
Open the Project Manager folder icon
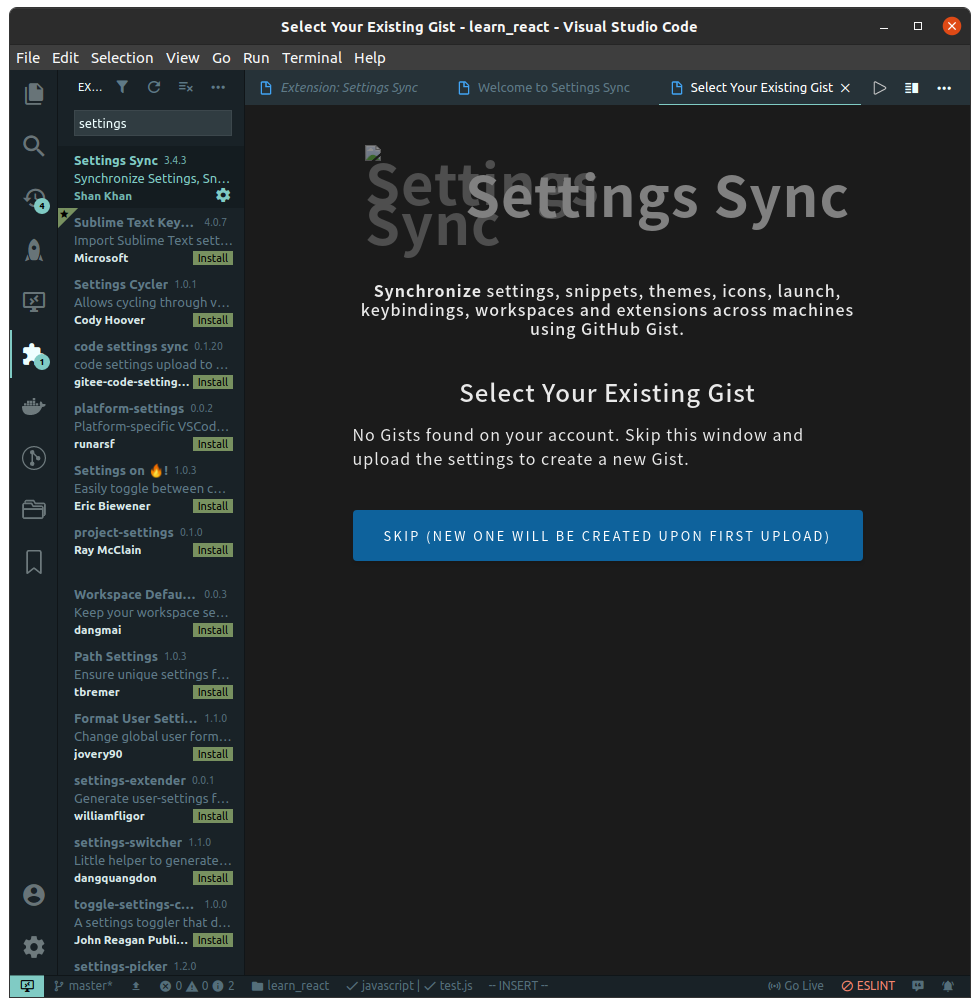tap(33, 510)
